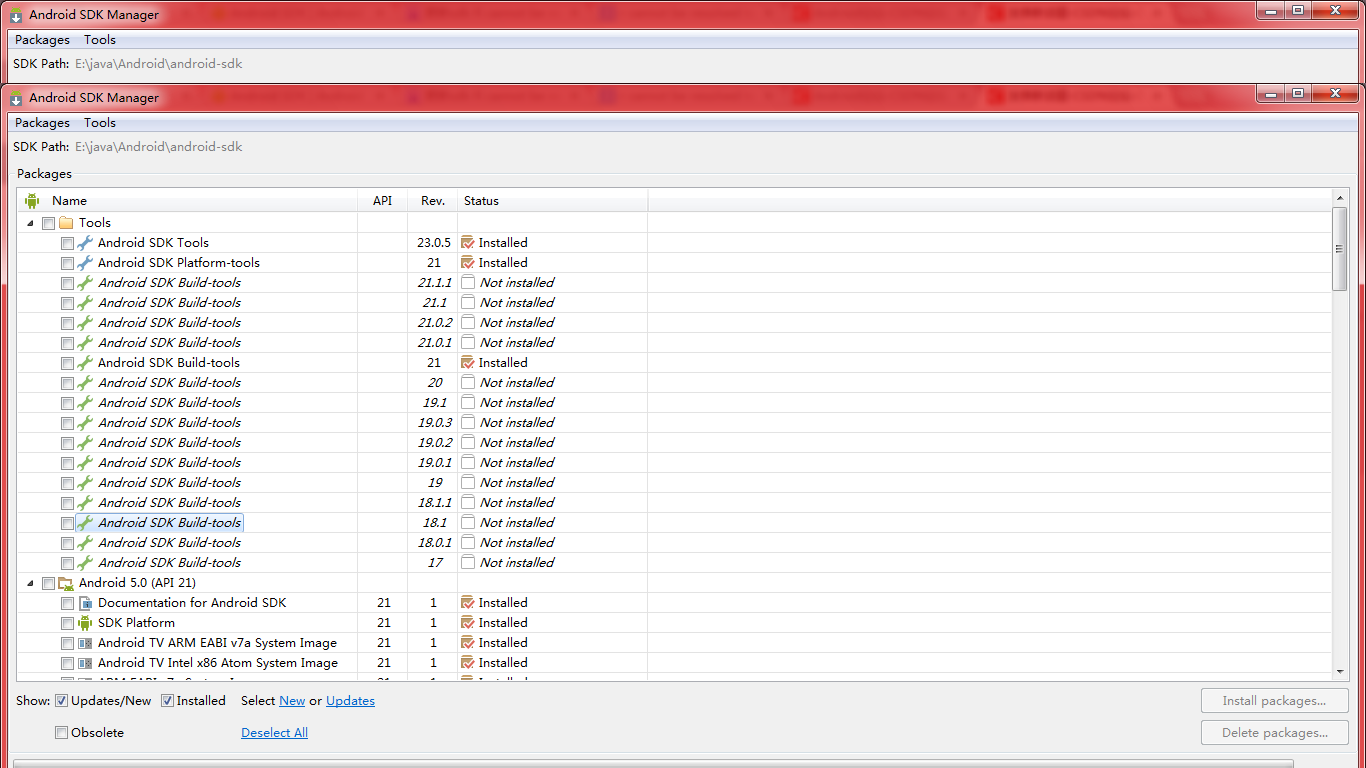Screen dimensions: 1366x768
Task: Click the Installed status icon for SDK Tools
Action: [467, 242]
